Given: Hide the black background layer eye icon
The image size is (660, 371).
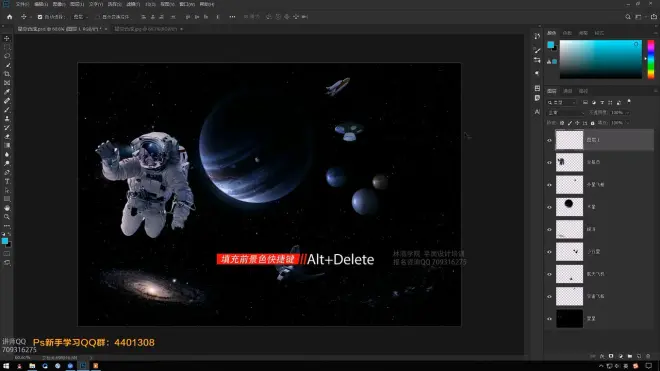Looking at the screenshot, I should (x=549, y=319).
